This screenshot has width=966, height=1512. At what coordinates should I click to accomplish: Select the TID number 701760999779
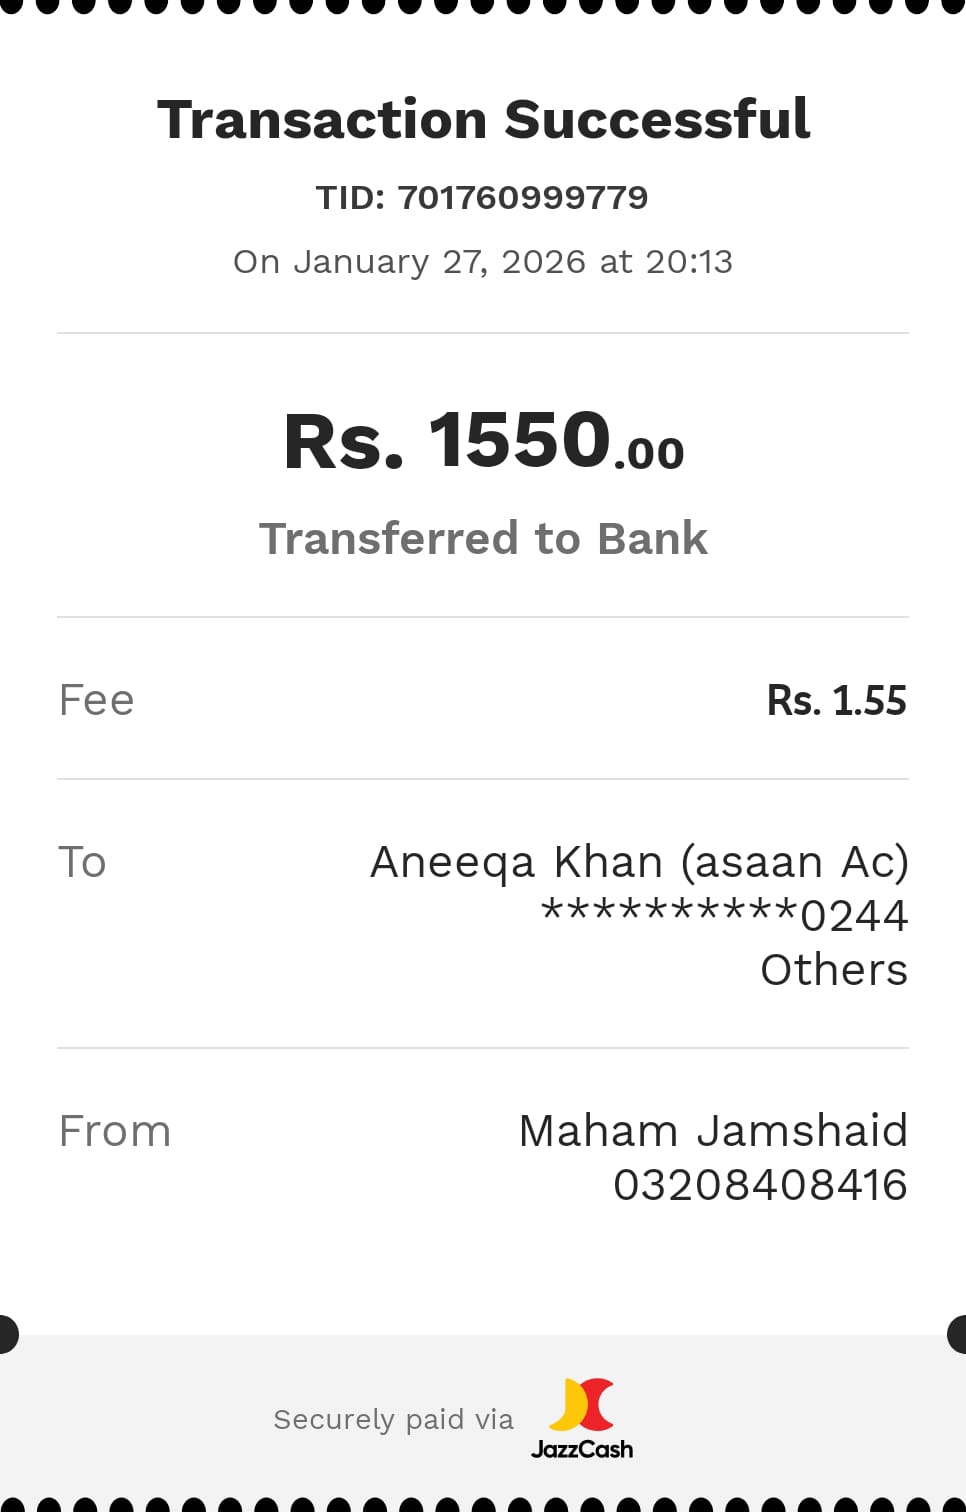(x=523, y=198)
